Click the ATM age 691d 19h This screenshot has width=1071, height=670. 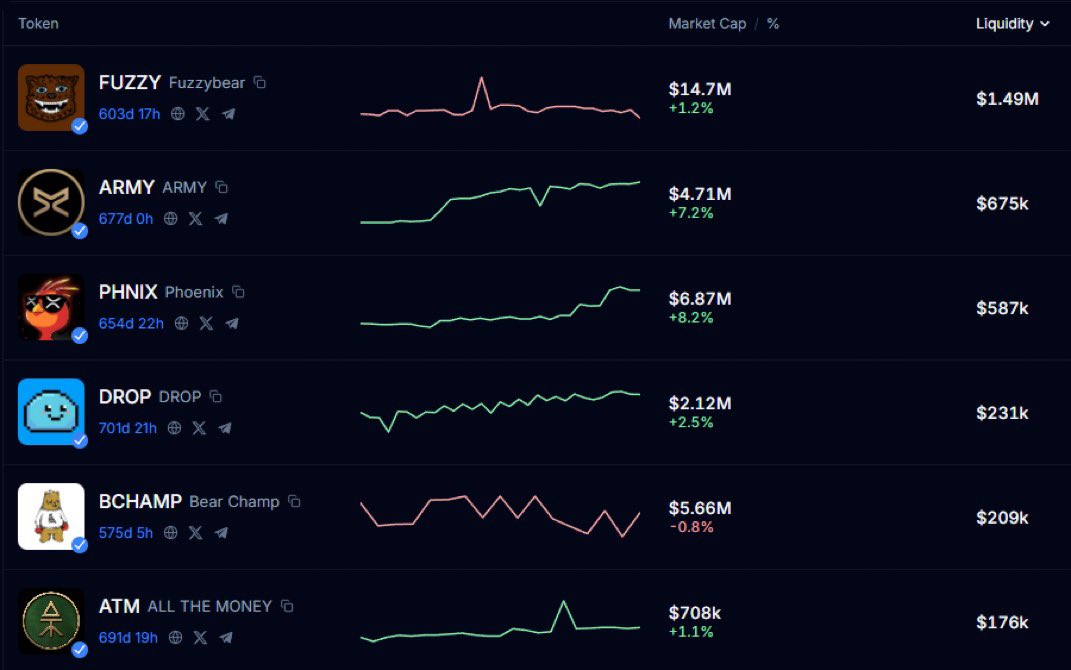pos(128,638)
